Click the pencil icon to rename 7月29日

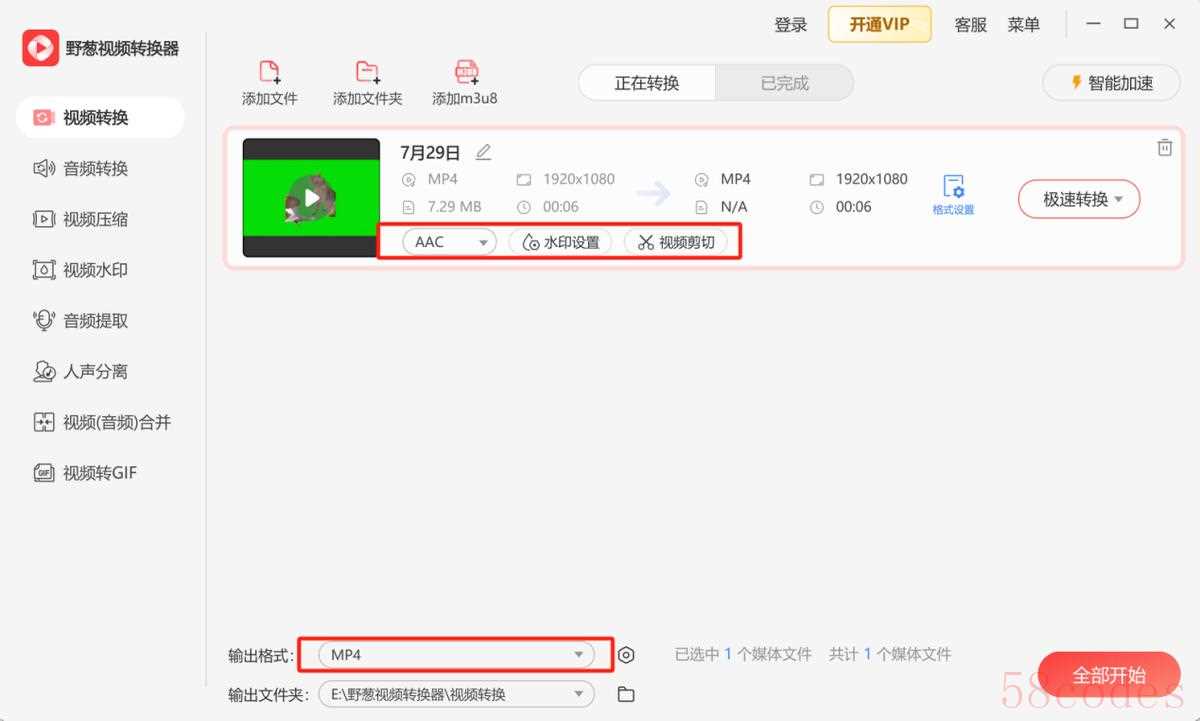click(x=483, y=152)
